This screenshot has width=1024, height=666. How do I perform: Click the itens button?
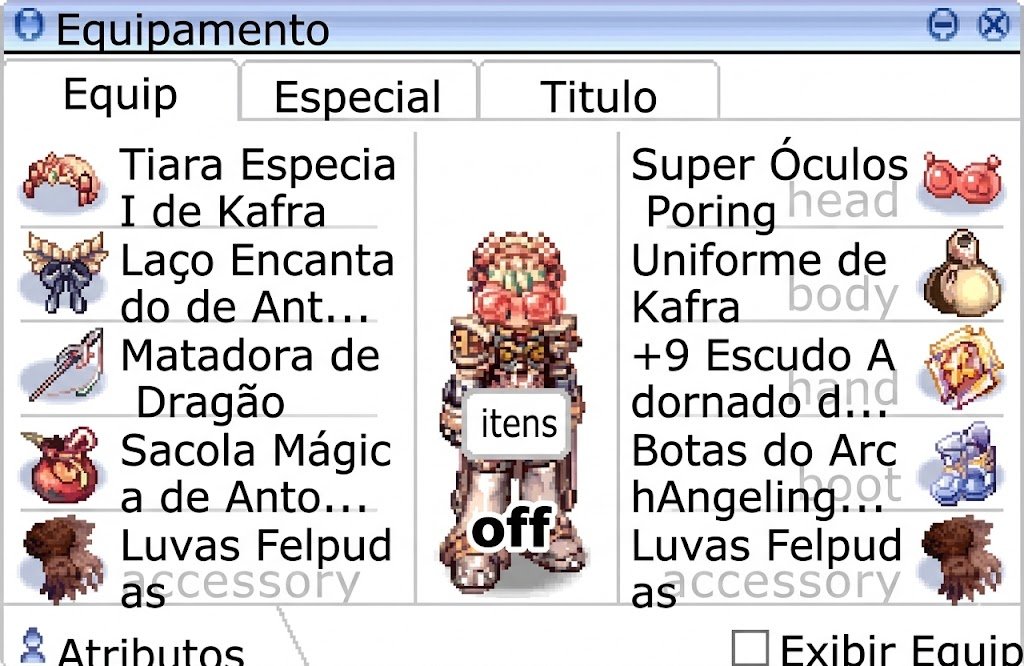click(519, 423)
